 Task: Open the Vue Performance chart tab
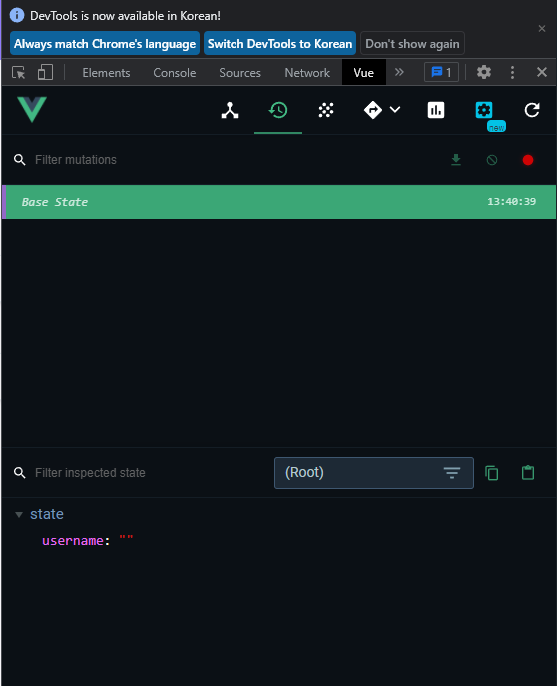[x=436, y=110]
